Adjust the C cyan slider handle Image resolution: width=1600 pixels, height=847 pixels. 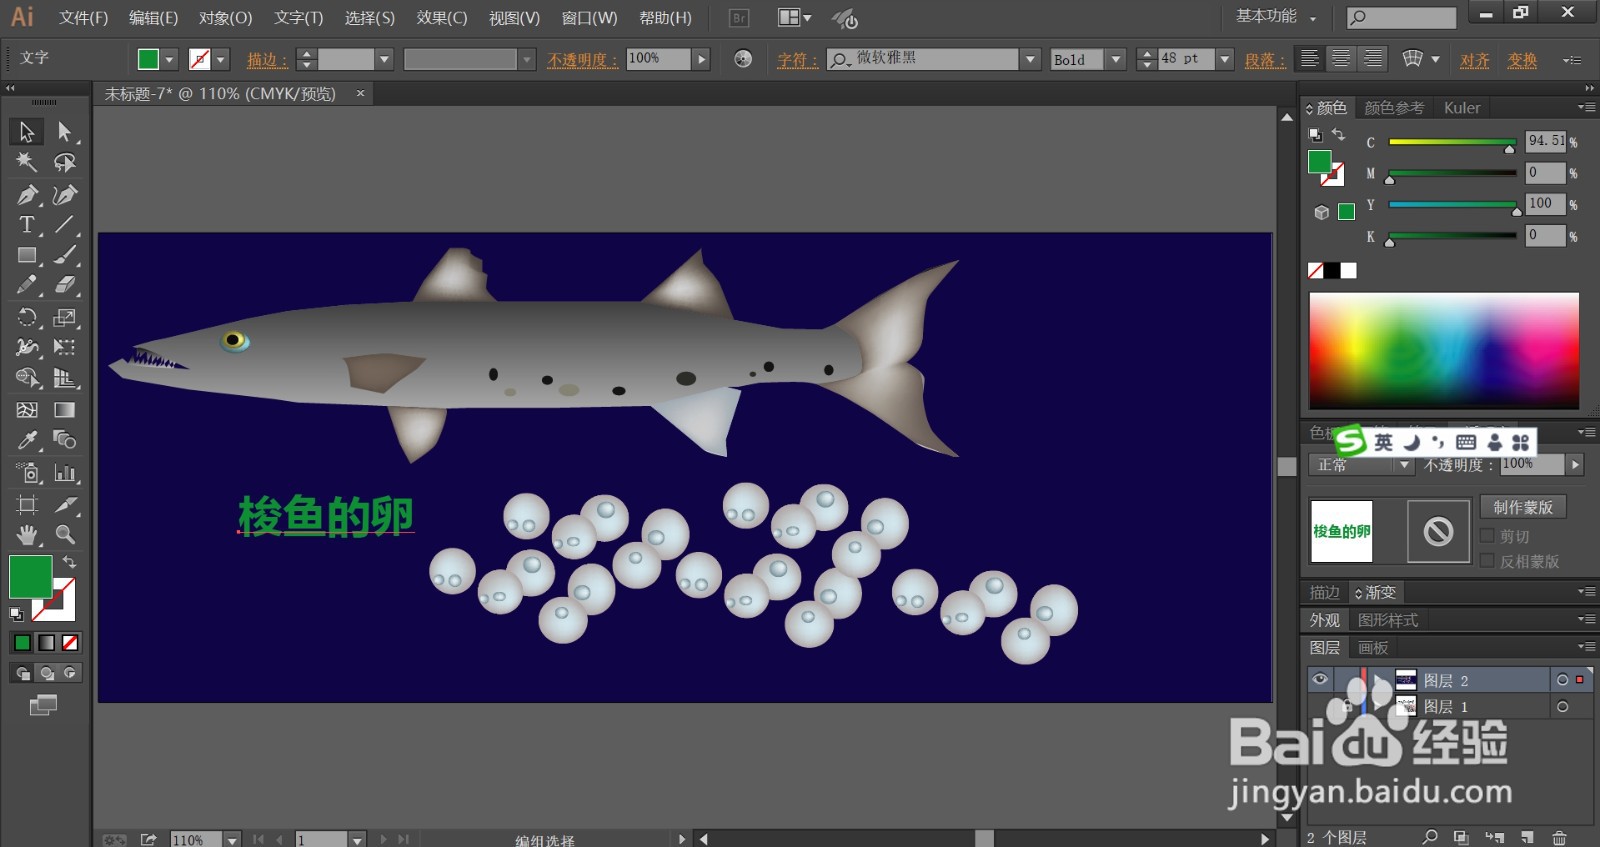1510,148
